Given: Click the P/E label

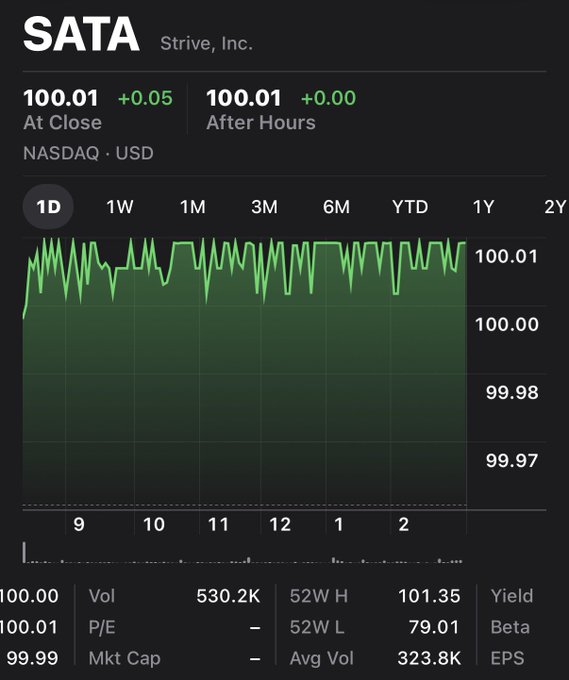Looking at the screenshot, I should coord(102,628).
